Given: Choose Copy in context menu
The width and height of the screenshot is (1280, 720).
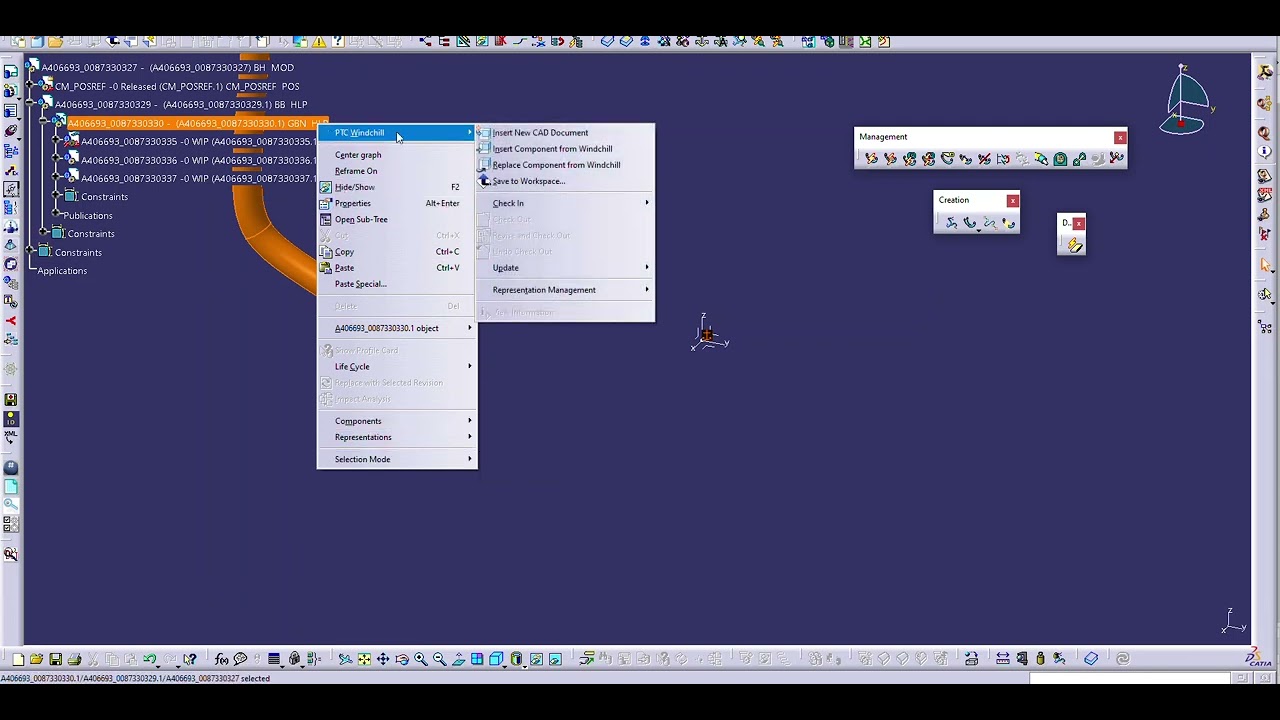Looking at the screenshot, I should [397, 252].
